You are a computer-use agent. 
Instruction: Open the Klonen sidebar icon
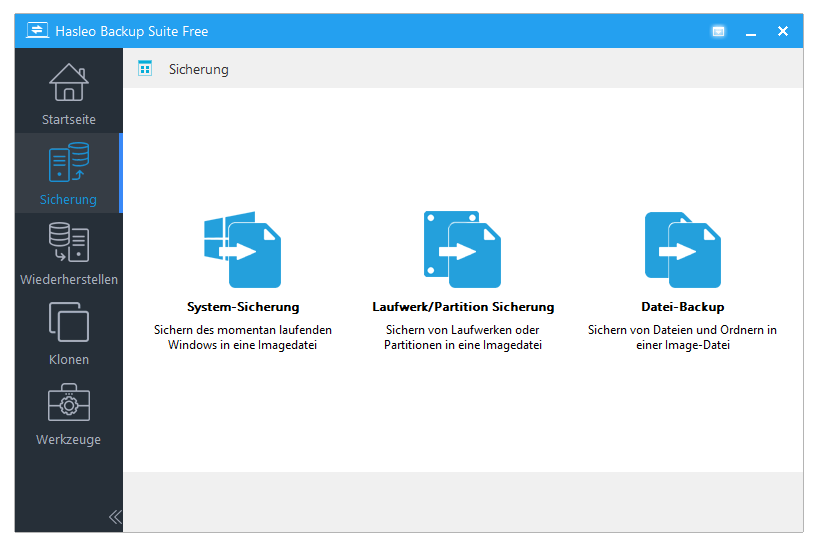(x=68, y=322)
